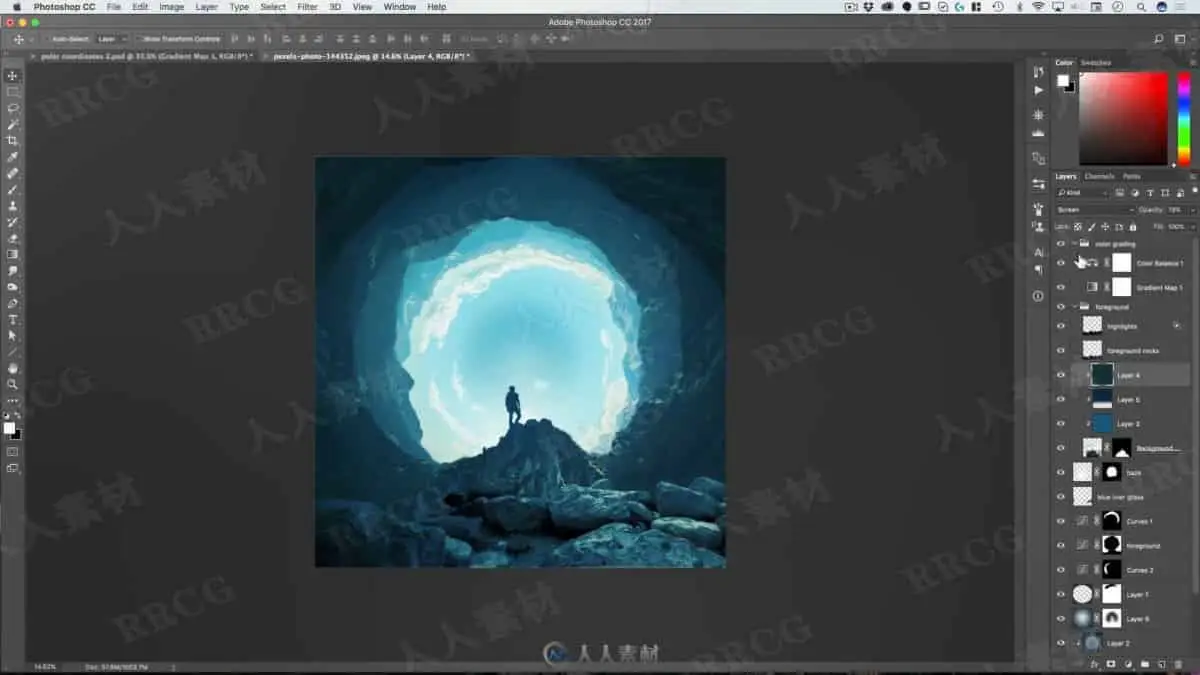This screenshot has height=675, width=1200.
Task: Hide the Layer 4 layer
Action: 1061,375
